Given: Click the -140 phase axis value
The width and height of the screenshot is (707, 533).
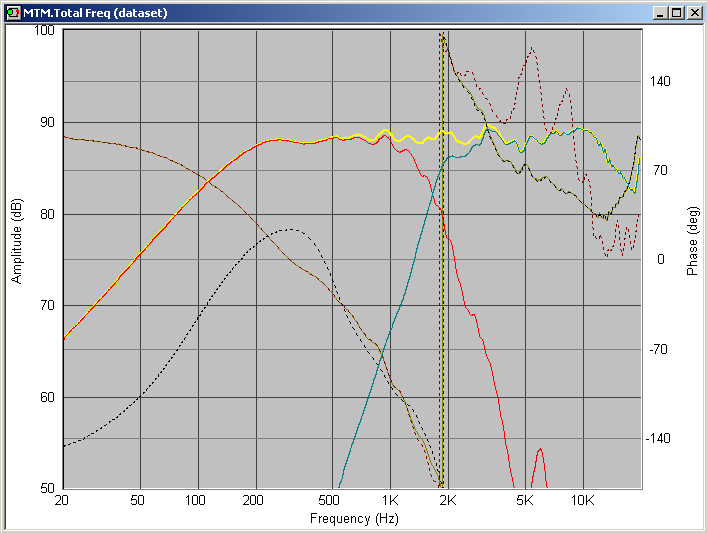Looking at the screenshot, I should (658, 438).
